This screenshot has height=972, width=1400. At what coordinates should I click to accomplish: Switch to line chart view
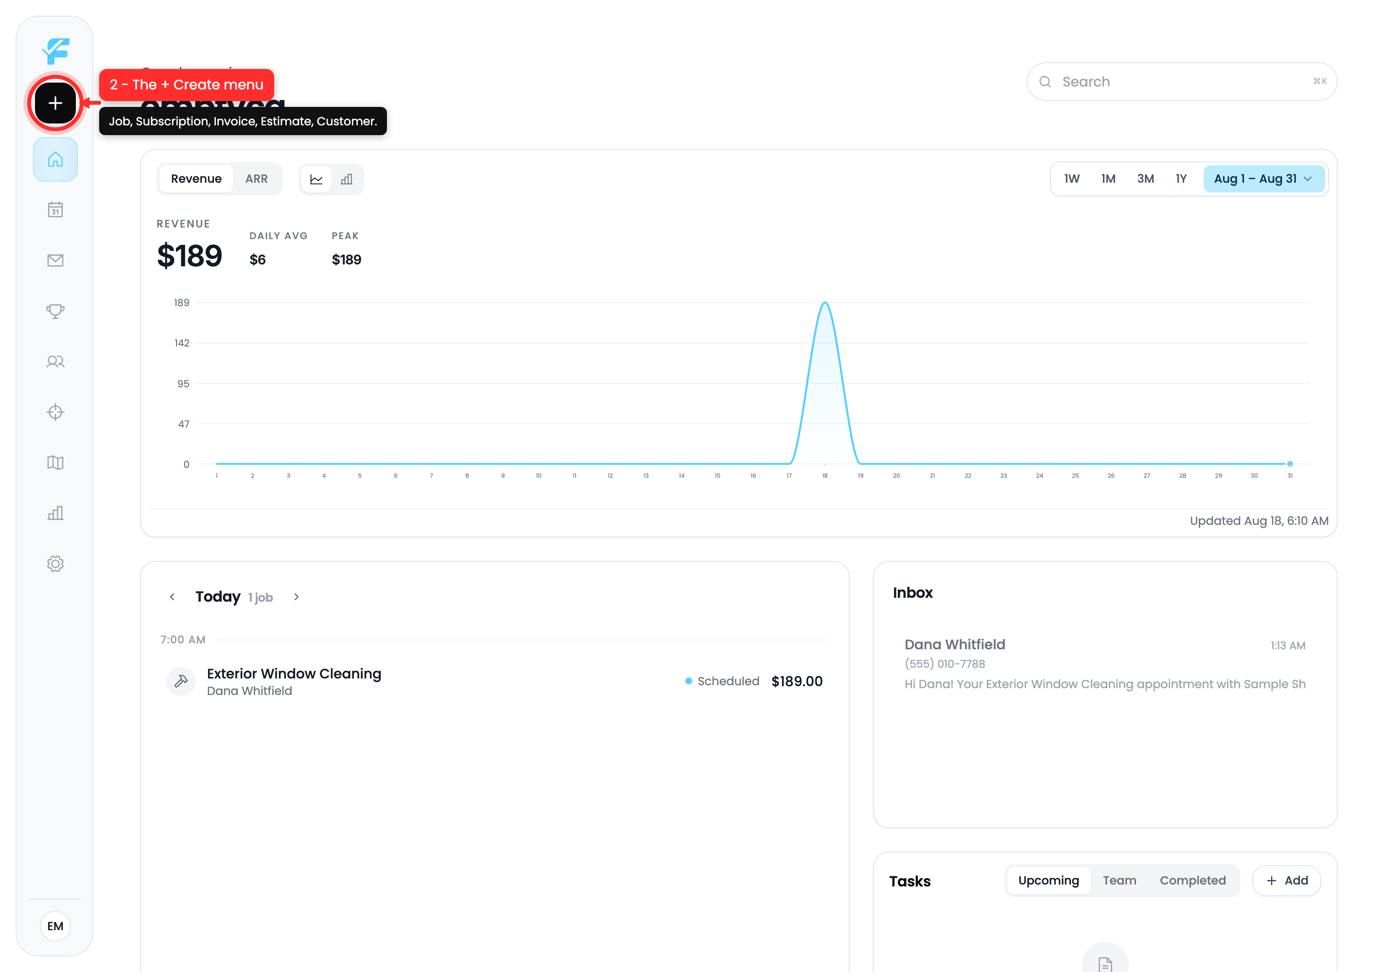[x=316, y=179]
